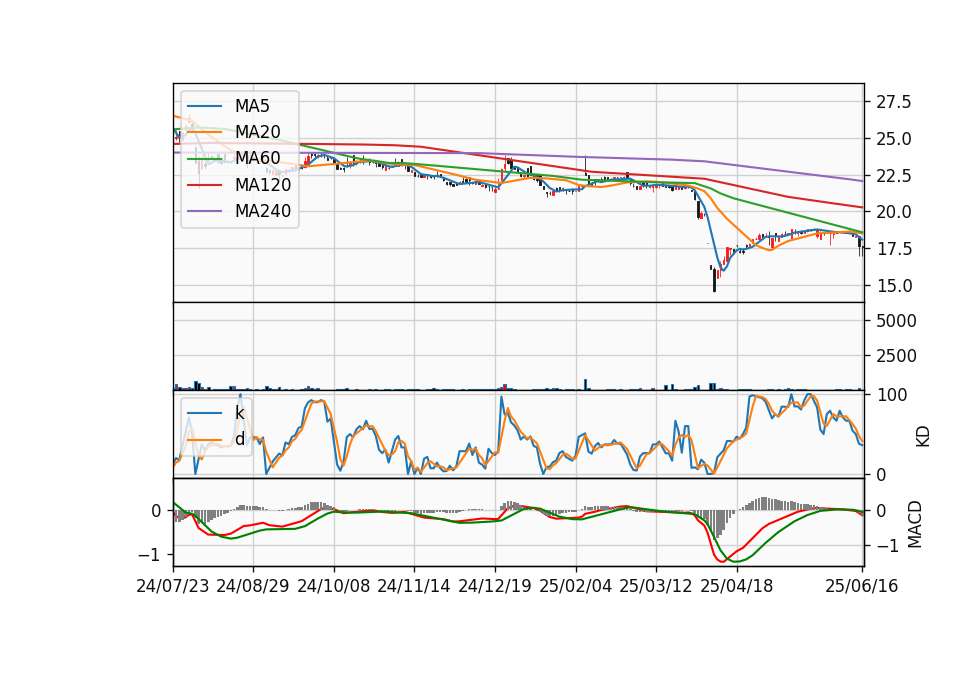Click the MA60 legend label
The height and width of the screenshot is (690, 960).
257,158
